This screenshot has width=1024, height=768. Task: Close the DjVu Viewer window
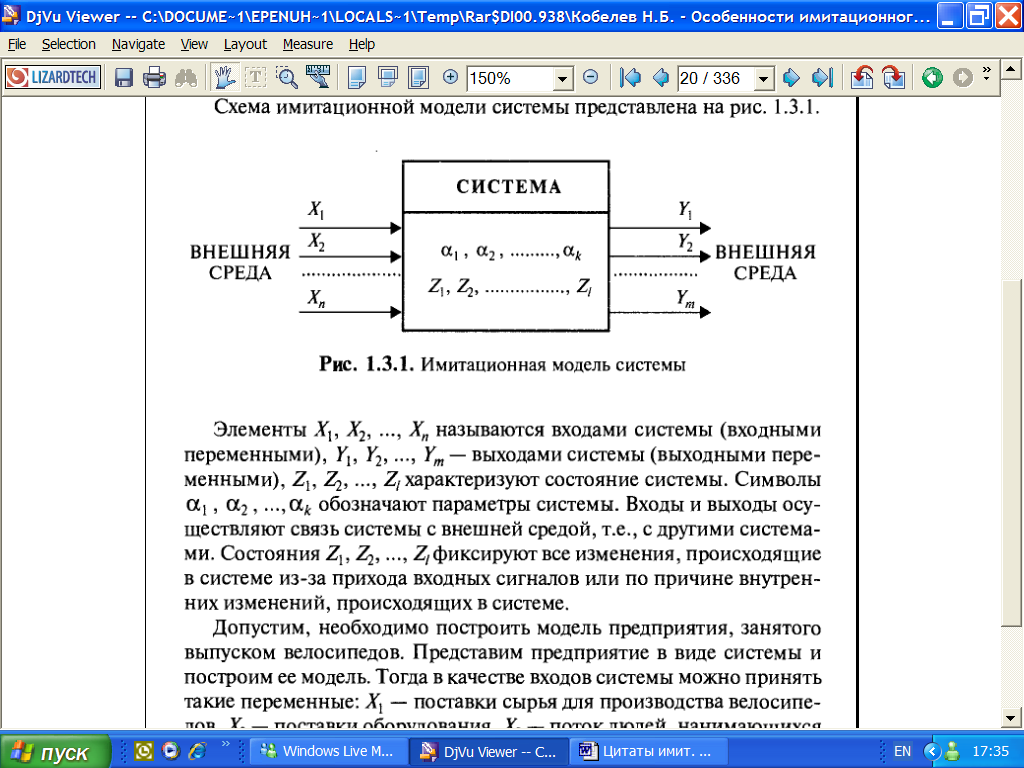point(1007,16)
